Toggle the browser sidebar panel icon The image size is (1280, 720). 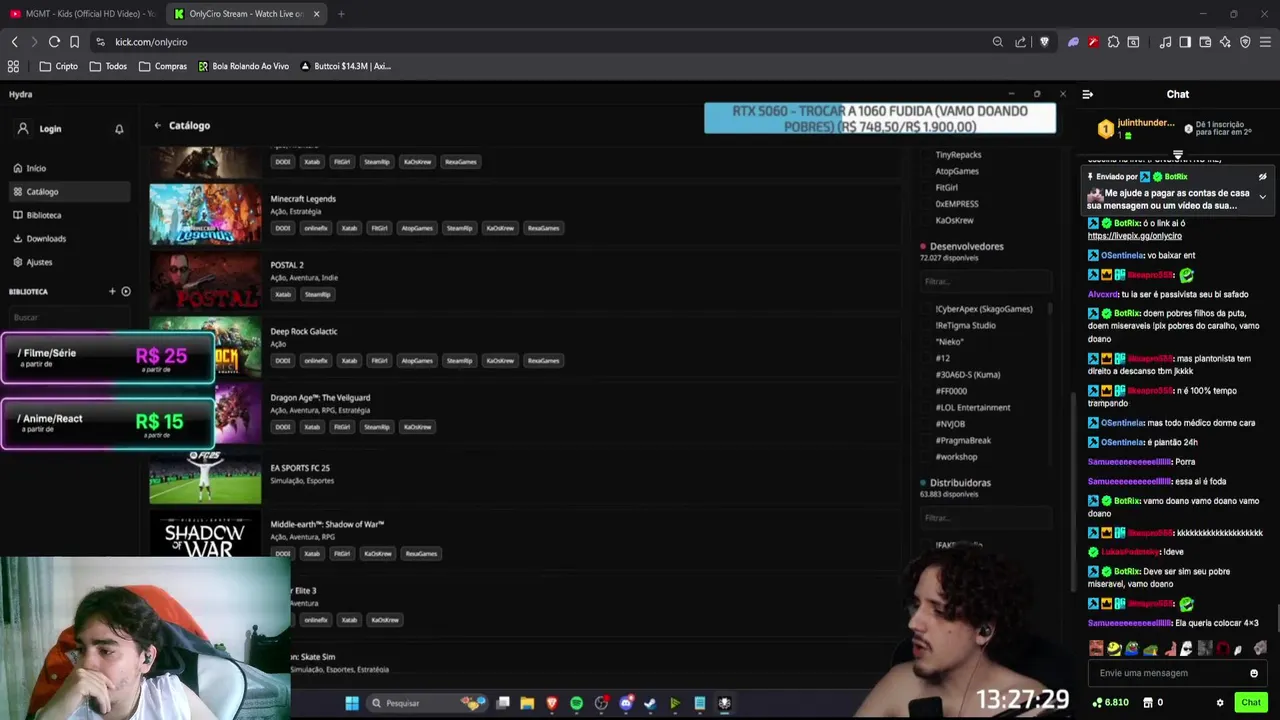[1185, 42]
